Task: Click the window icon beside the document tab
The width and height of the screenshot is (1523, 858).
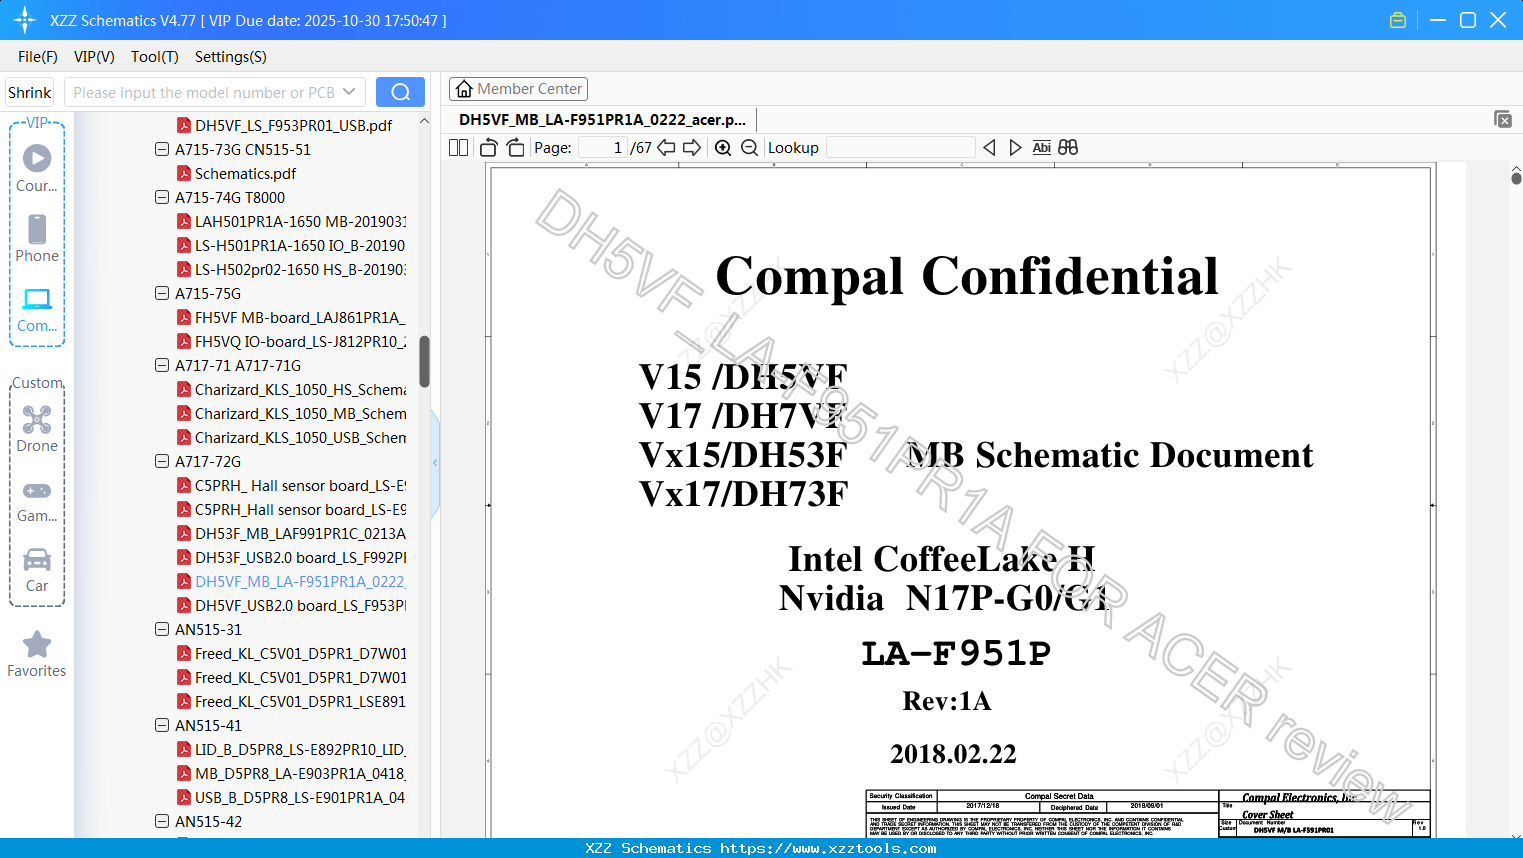Action: click(1503, 119)
